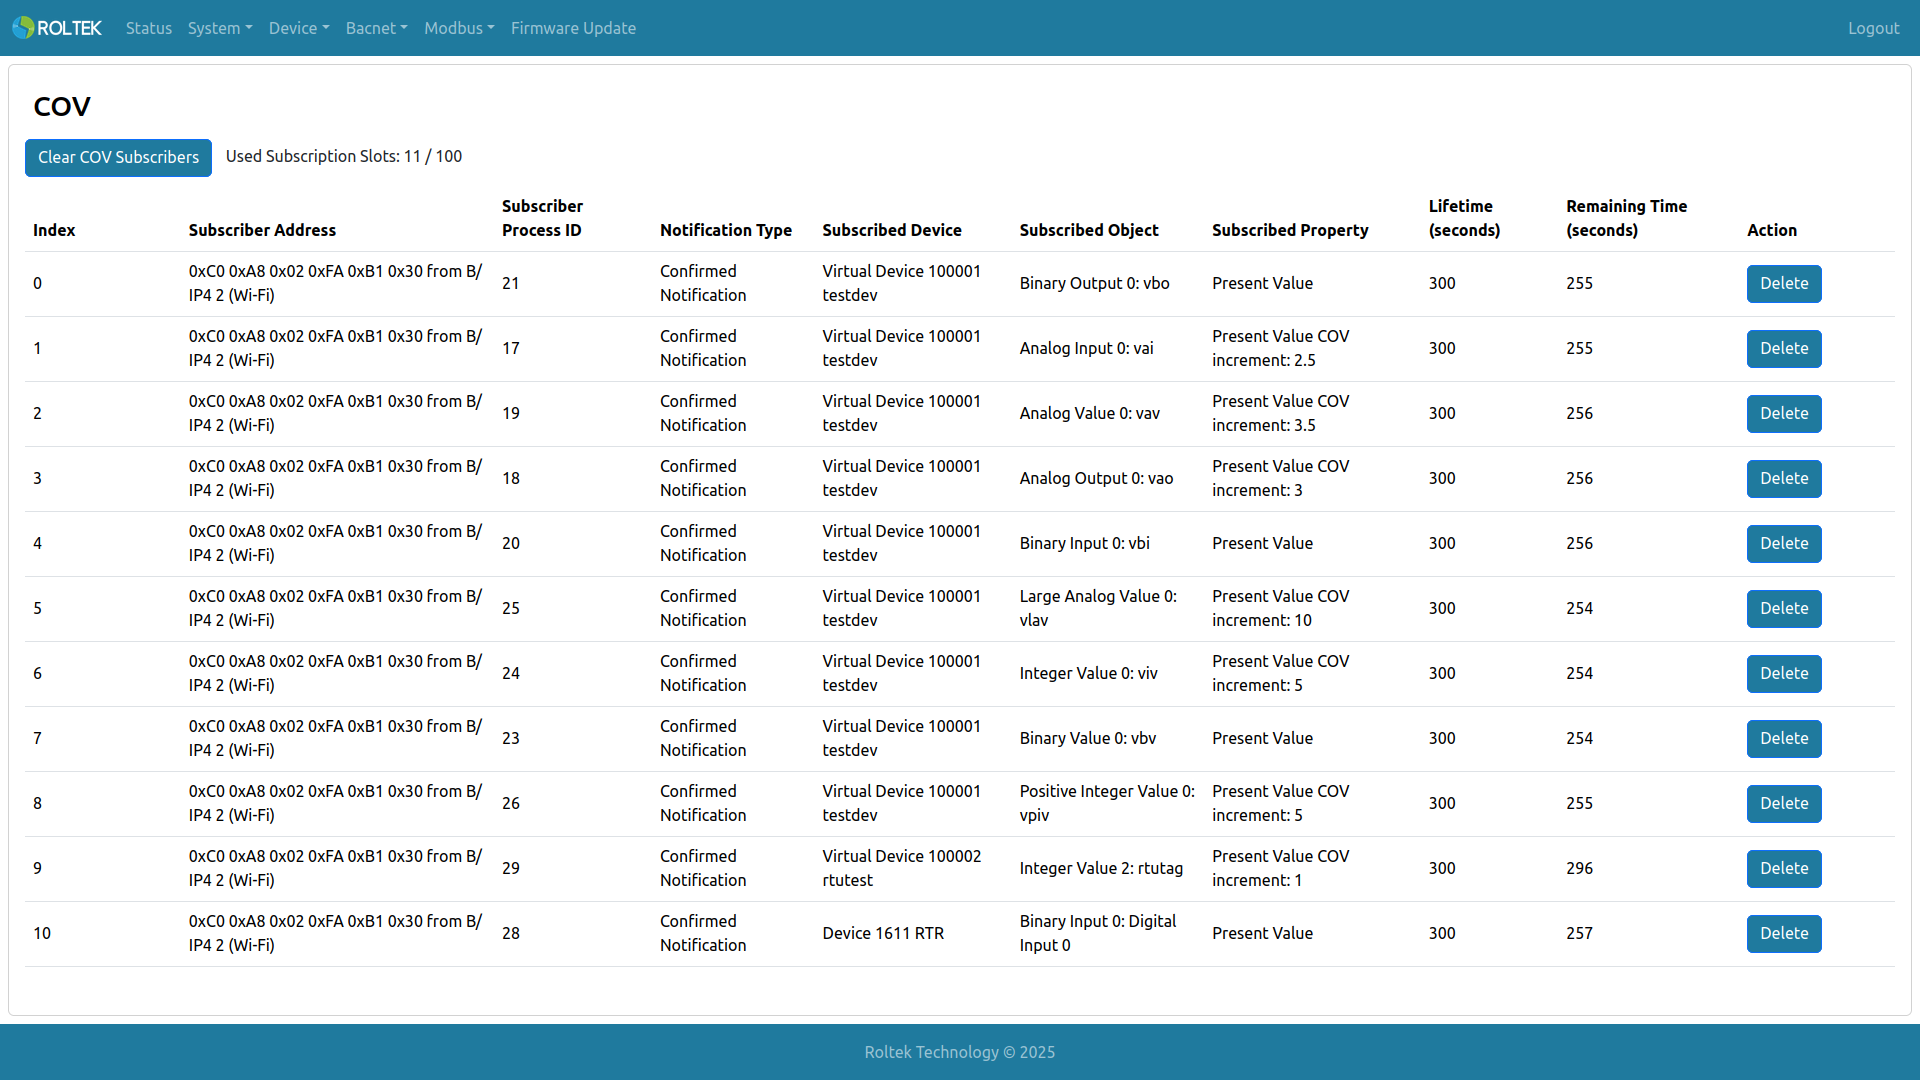
Task: Click remaining time value 257
Action: coord(1580,933)
